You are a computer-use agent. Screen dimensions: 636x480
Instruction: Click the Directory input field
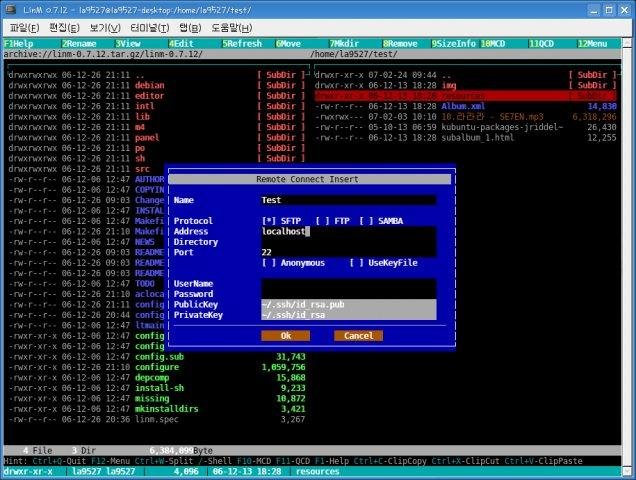349,242
